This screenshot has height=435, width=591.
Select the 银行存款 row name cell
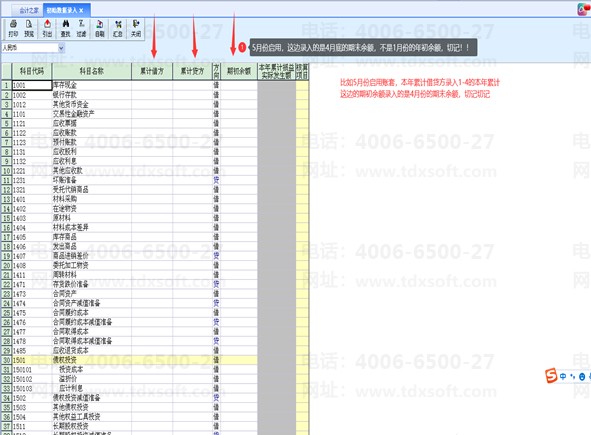pyautogui.click(x=92, y=95)
